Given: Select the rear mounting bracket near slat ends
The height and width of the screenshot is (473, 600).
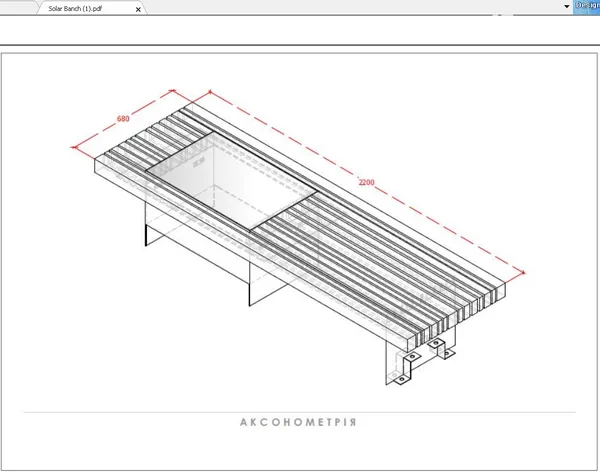Looking at the screenshot, I should coord(441,349).
